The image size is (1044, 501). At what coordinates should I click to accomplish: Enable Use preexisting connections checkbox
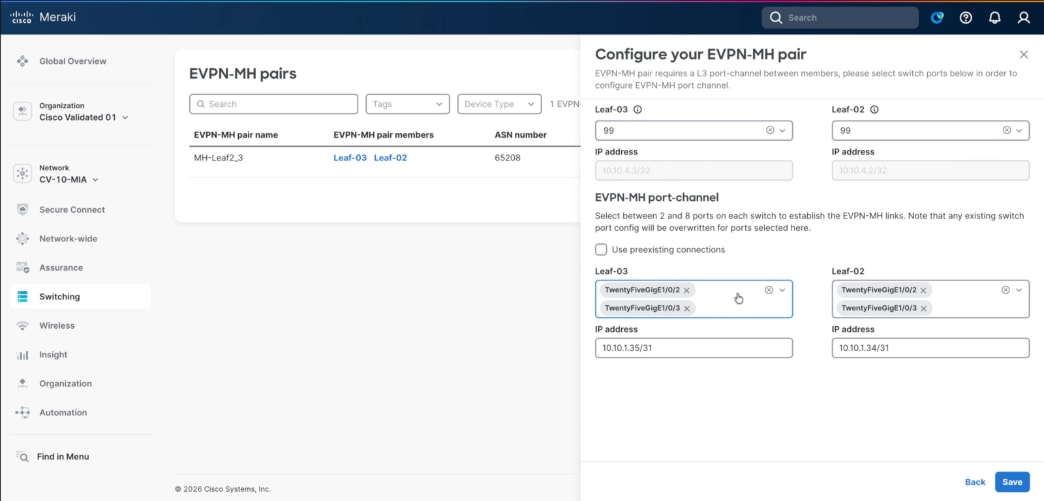click(601, 250)
